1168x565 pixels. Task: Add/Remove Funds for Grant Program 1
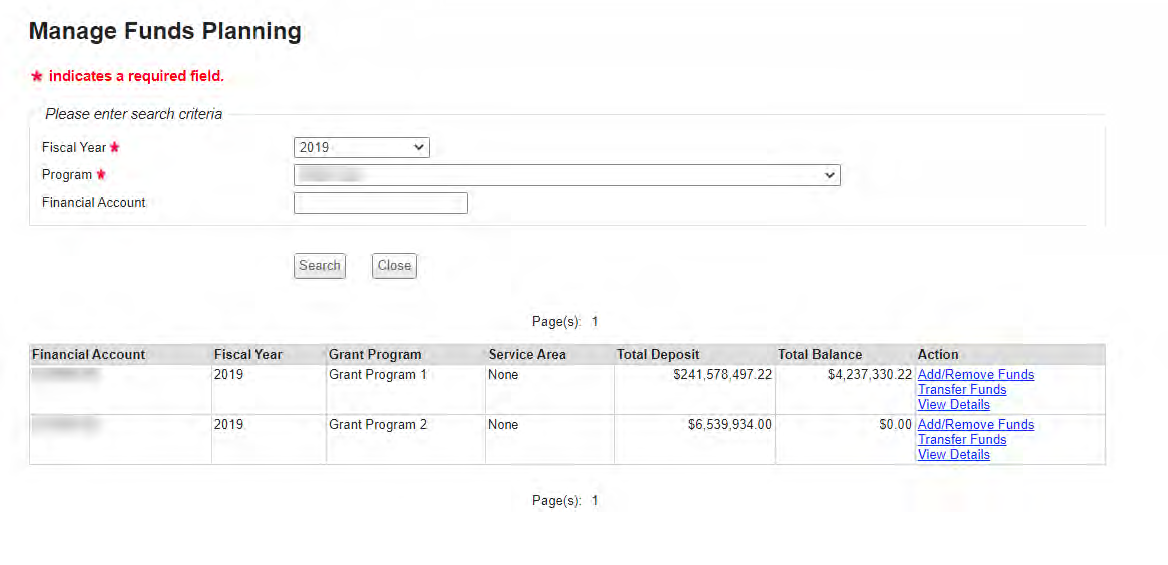[975, 375]
